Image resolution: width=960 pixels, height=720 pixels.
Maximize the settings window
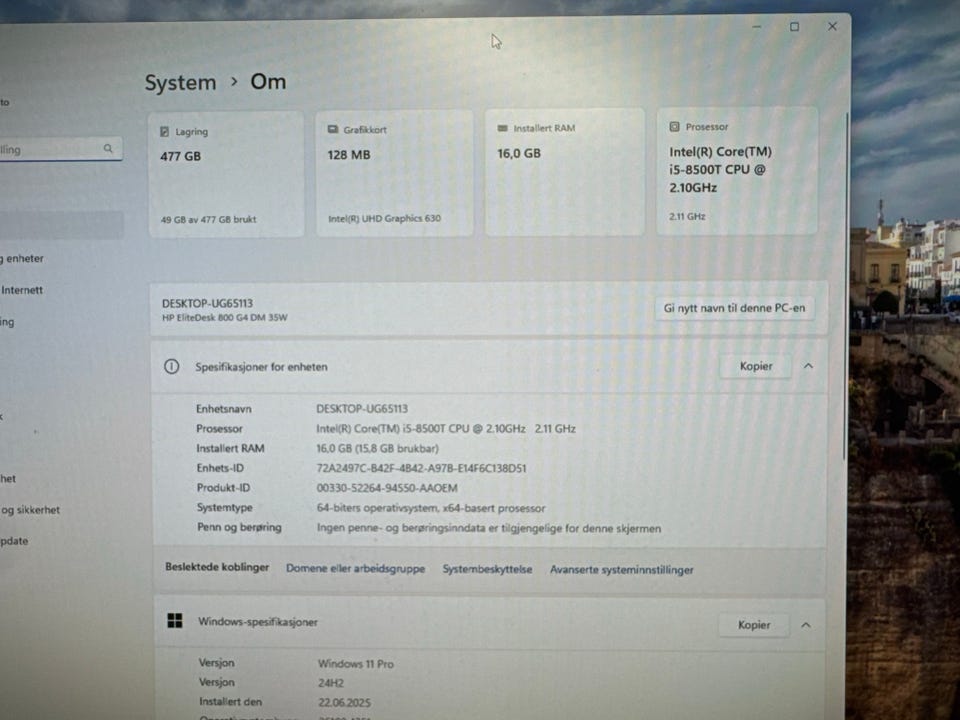click(x=794, y=27)
